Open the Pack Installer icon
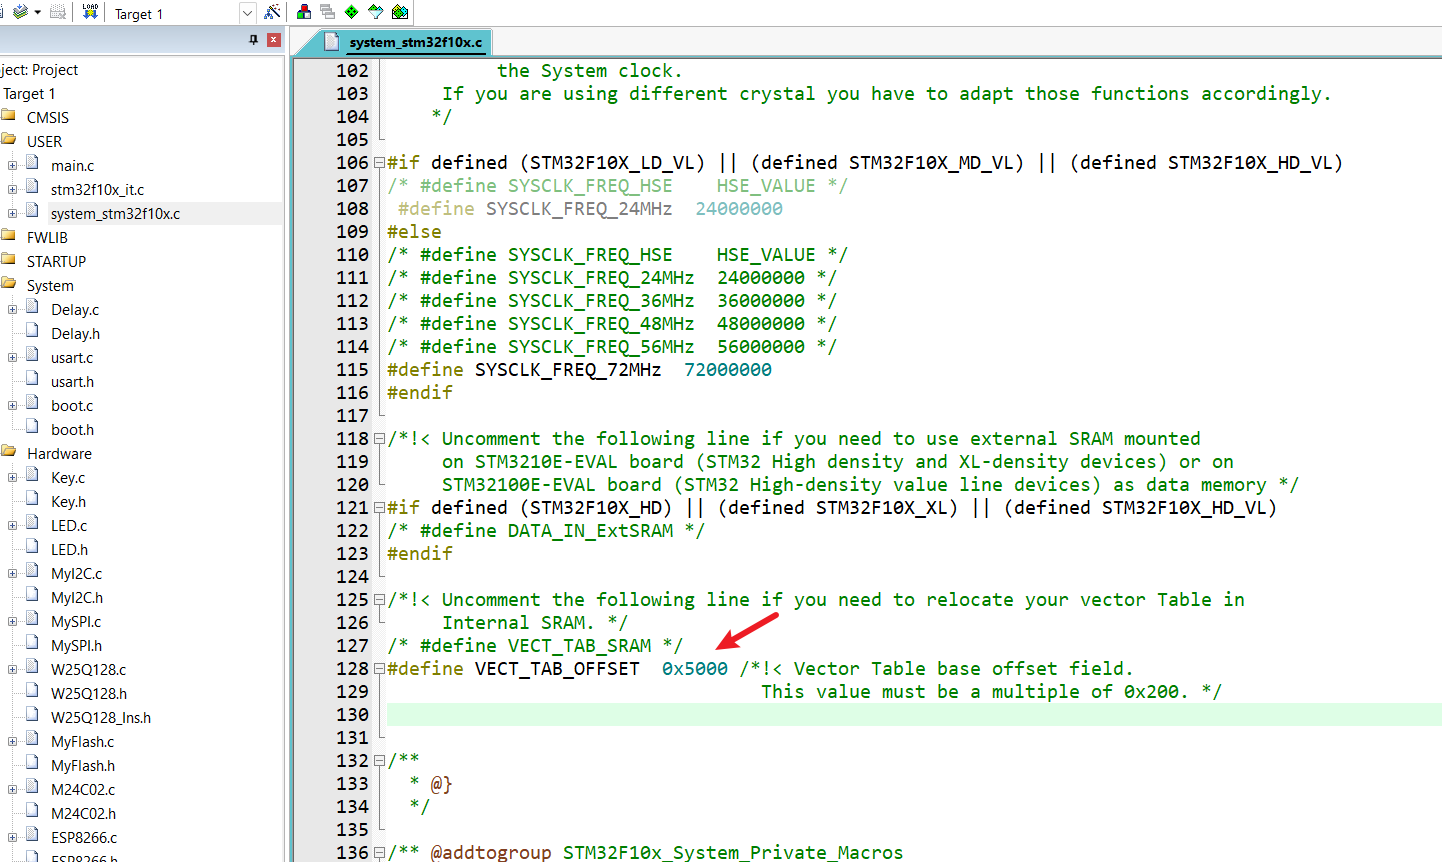The height and width of the screenshot is (862, 1442). [x=400, y=12]
